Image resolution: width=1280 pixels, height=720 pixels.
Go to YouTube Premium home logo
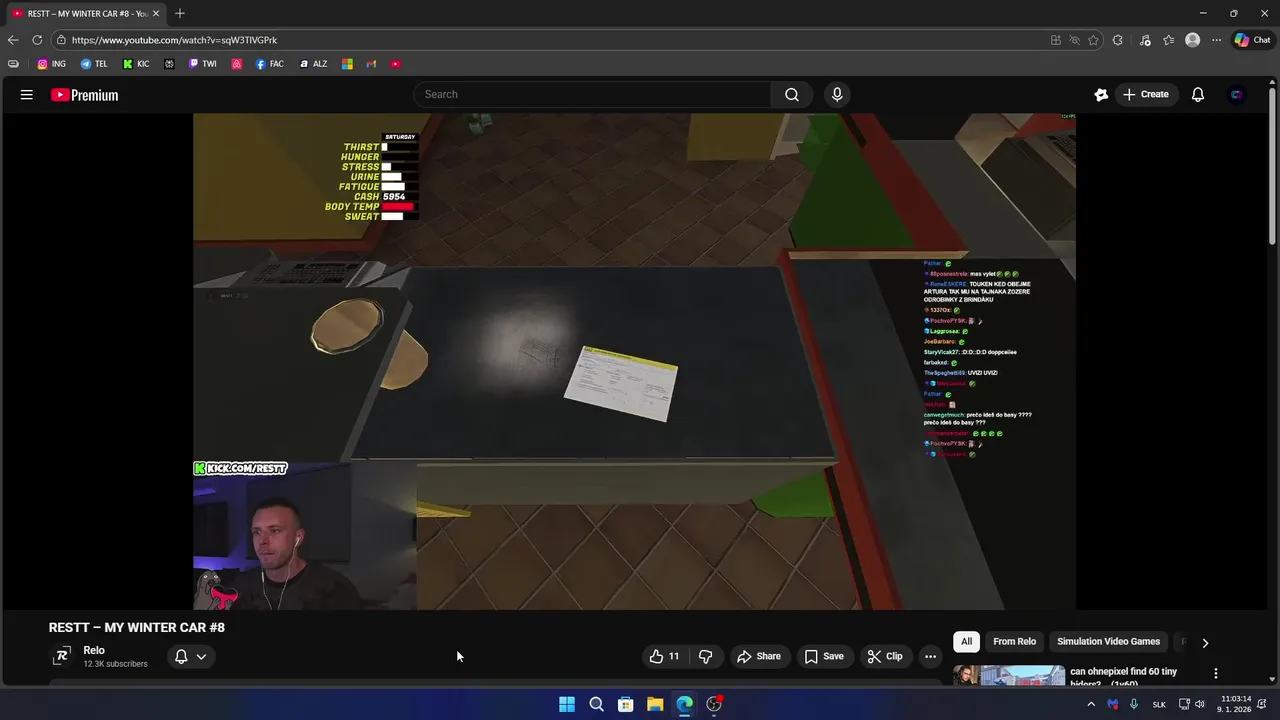tap(85, 95)
